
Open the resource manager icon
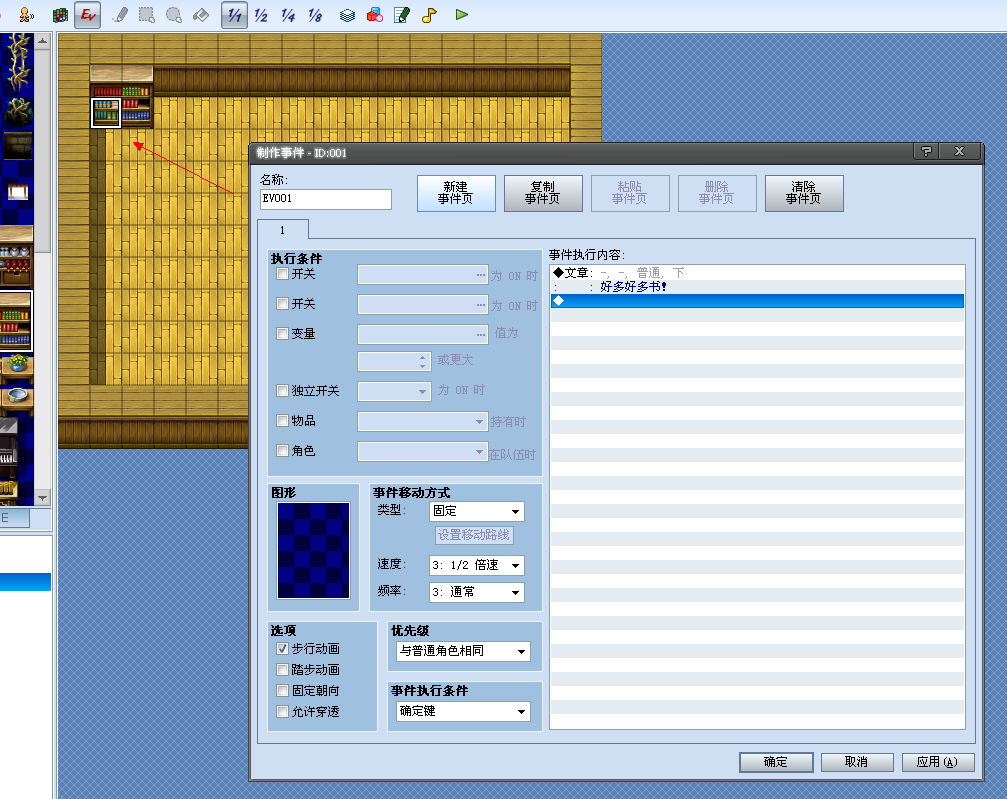click(x=375, y=14)
